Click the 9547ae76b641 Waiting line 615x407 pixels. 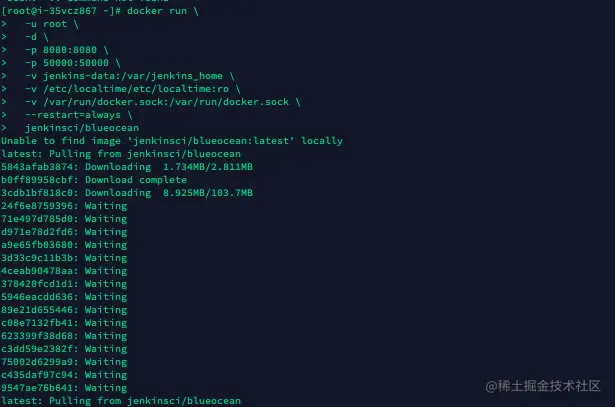point(64,388)
